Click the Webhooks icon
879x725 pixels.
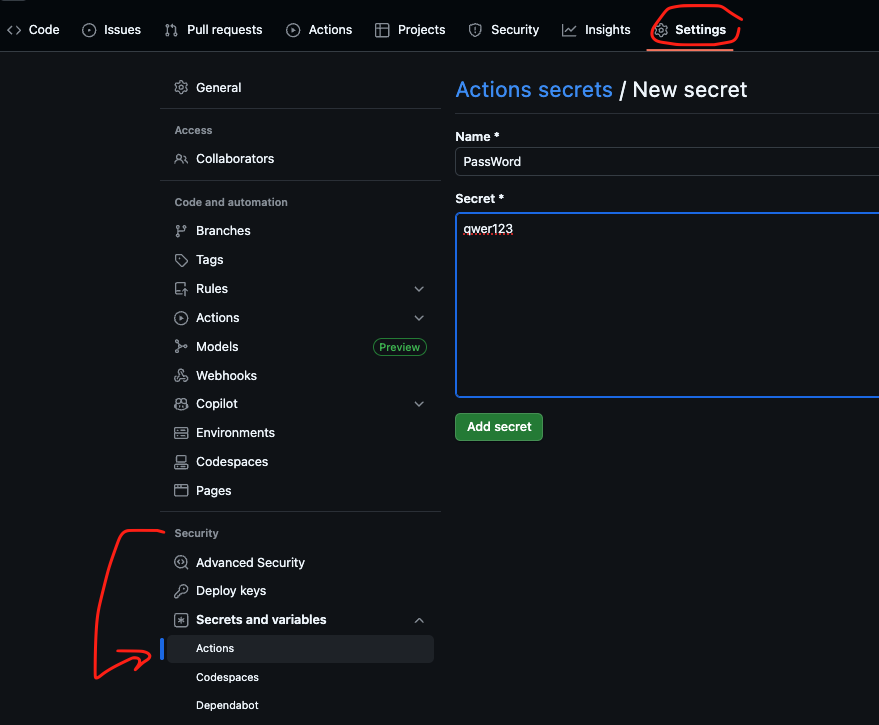tap(181, 375)
